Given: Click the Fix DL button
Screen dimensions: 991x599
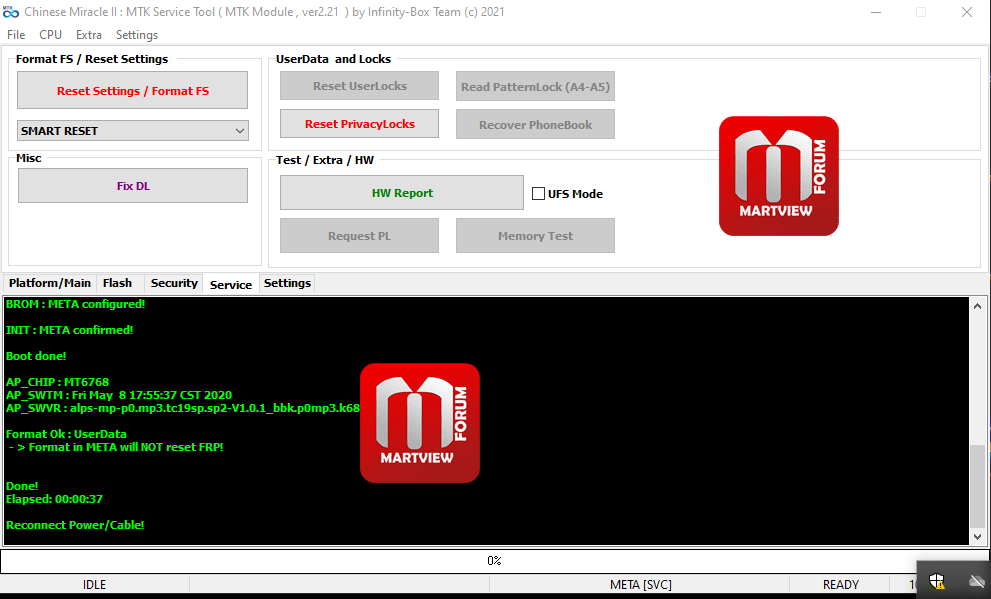Looking at the screenshot, I should coord(133,186).
